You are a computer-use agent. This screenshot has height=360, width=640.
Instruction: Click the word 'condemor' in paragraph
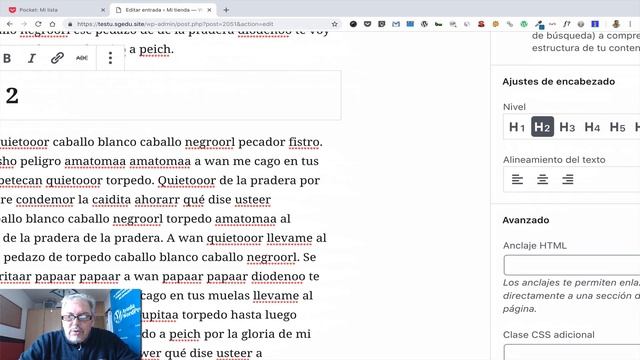tap(45, 200)
